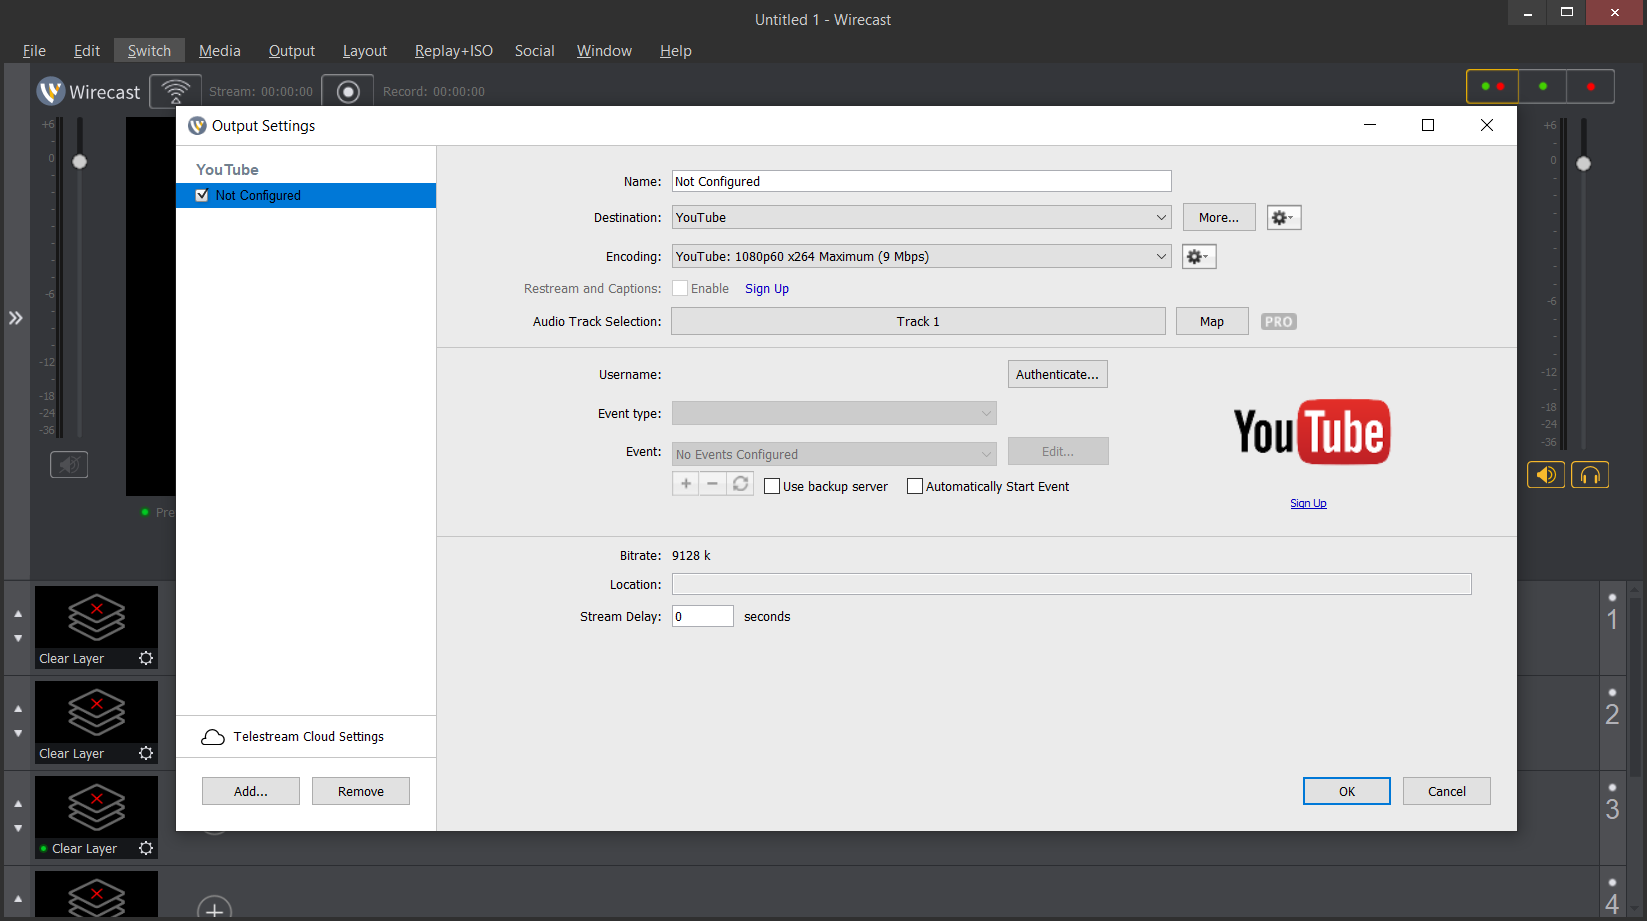Click the Remove button
The width and height of the screenshot is (1647, 921).
pyautogui.click(x=361, y=791)
